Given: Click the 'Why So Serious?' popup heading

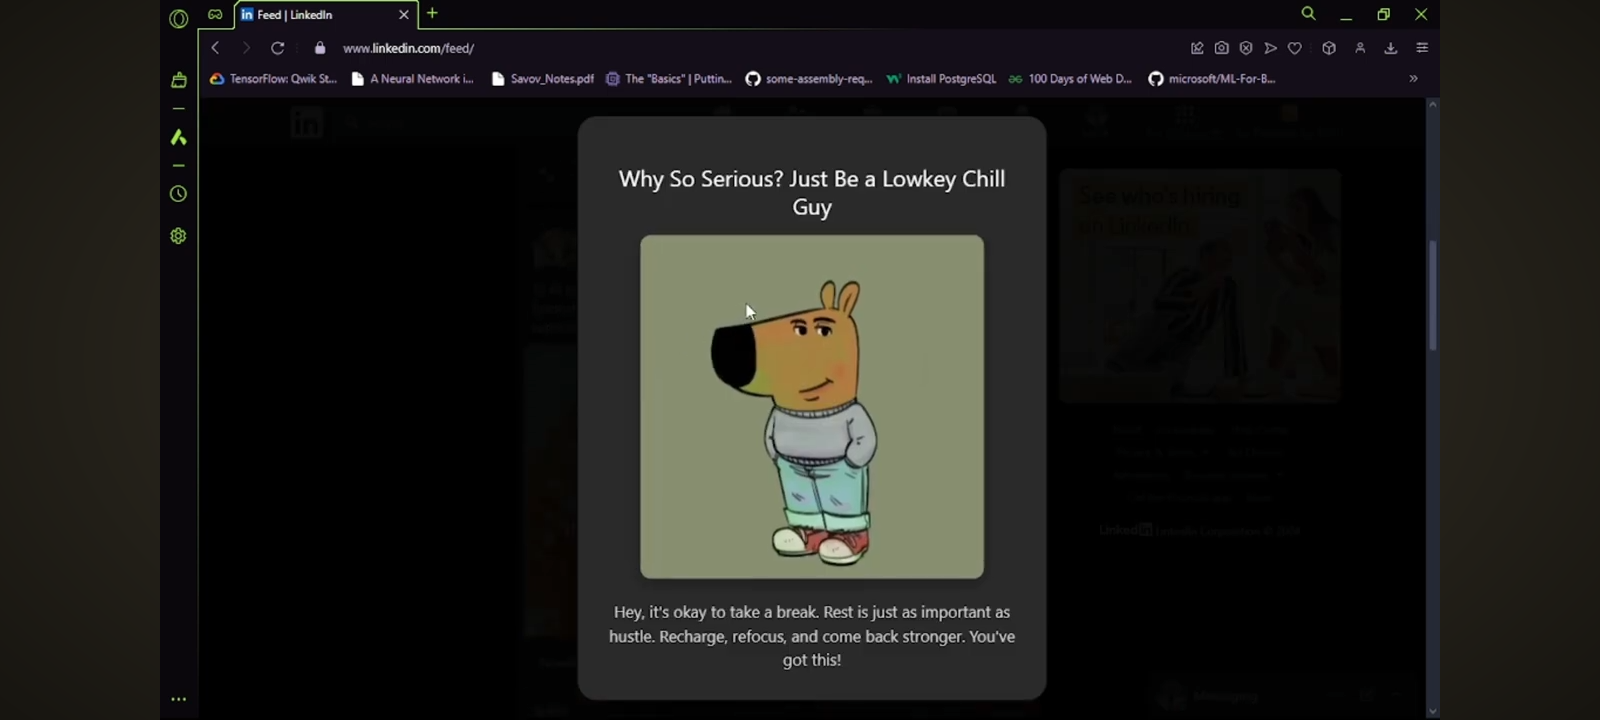Looking at the screenshot, I should (812, 193).
